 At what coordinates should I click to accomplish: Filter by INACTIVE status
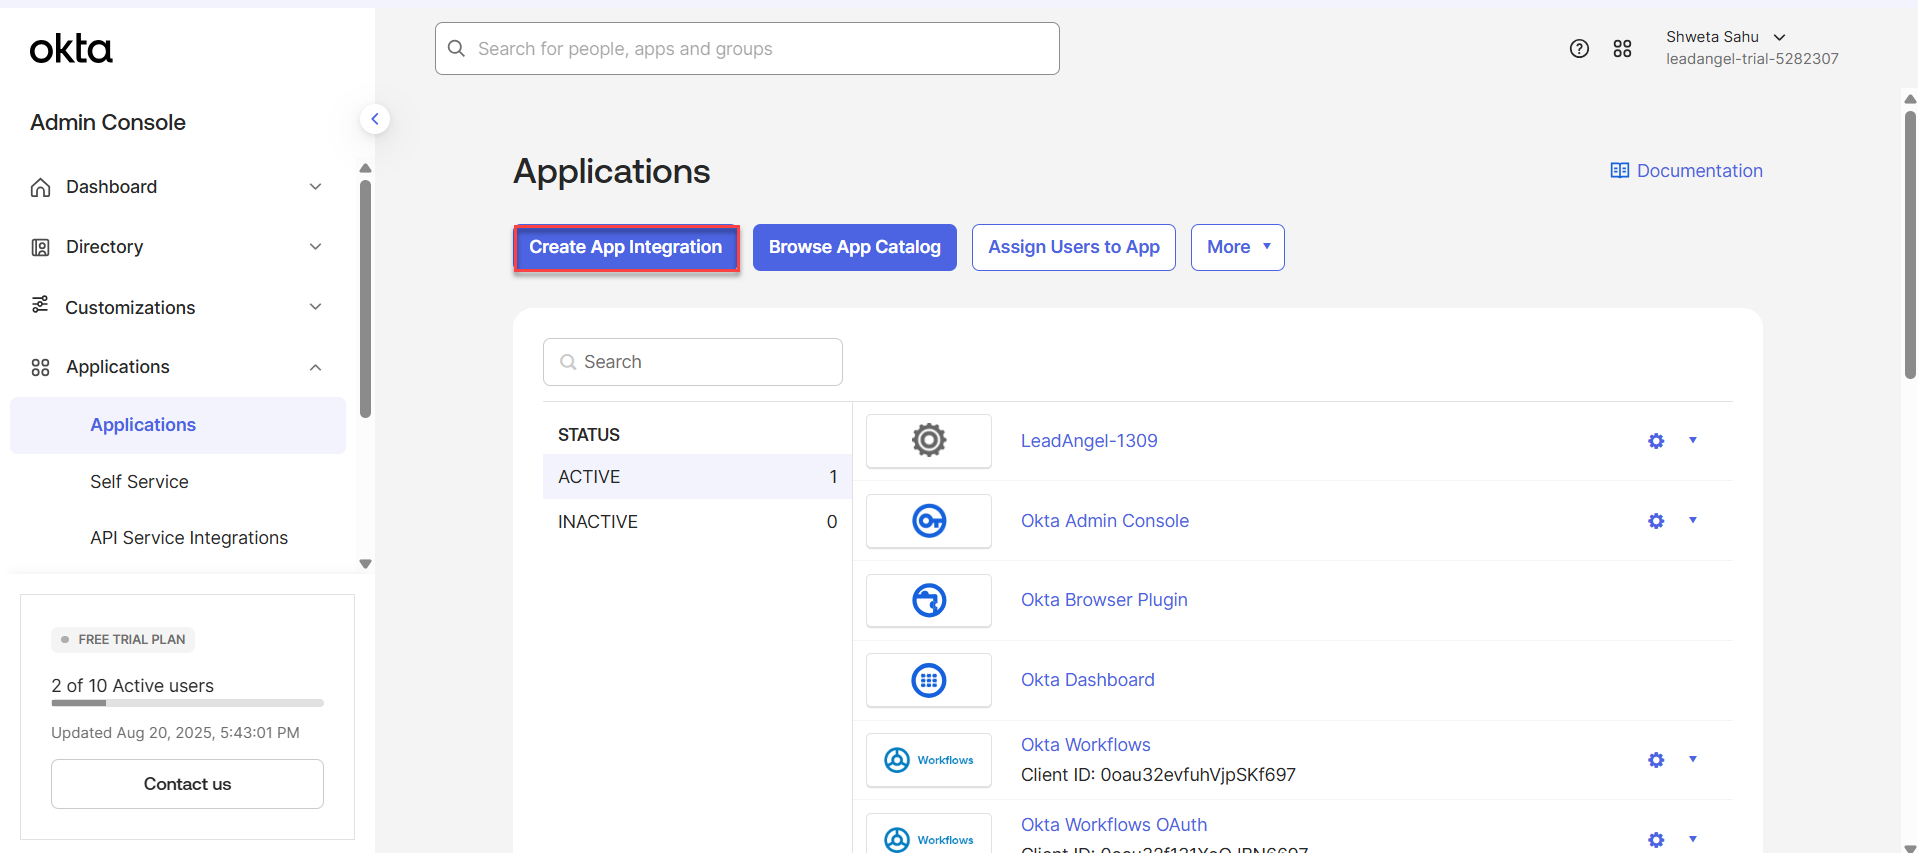697,522
